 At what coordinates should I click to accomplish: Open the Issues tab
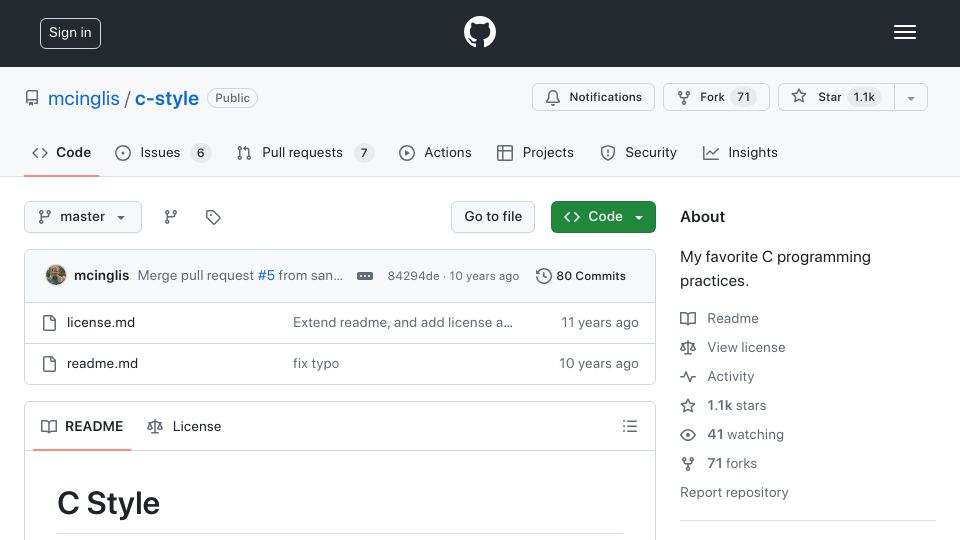[163, 152]
